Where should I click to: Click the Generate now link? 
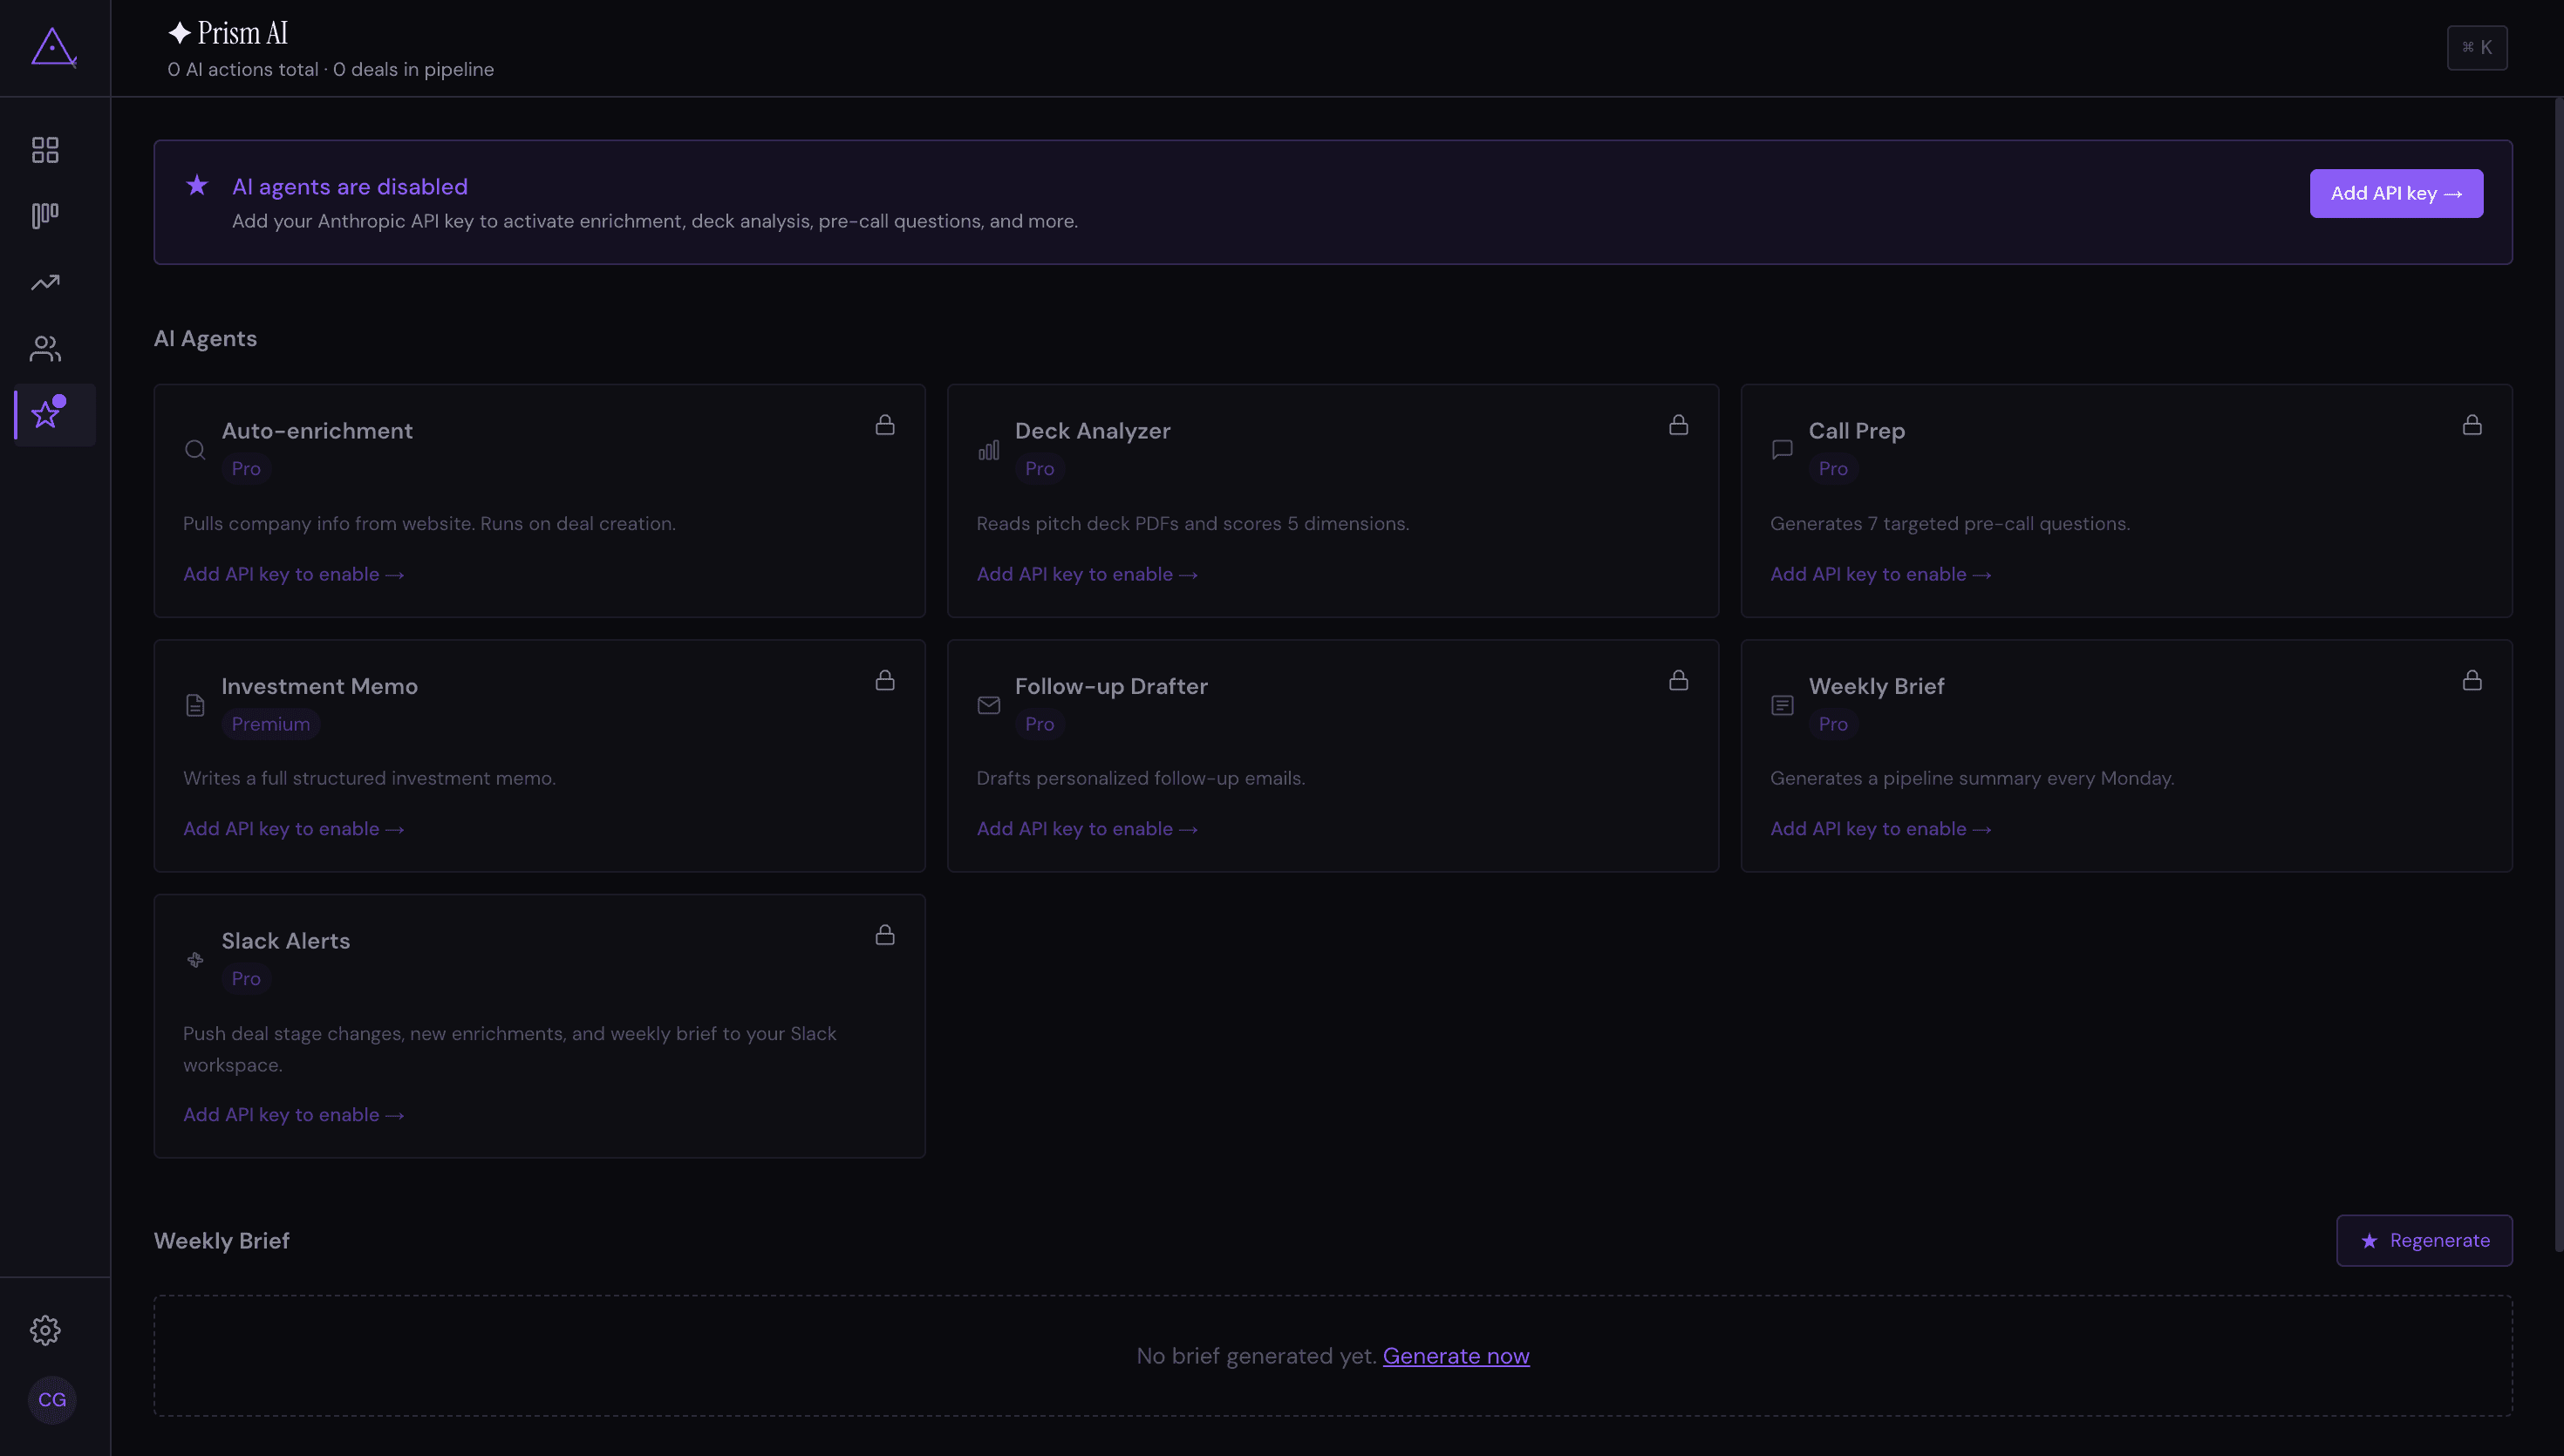[x=1456, y=1356]
